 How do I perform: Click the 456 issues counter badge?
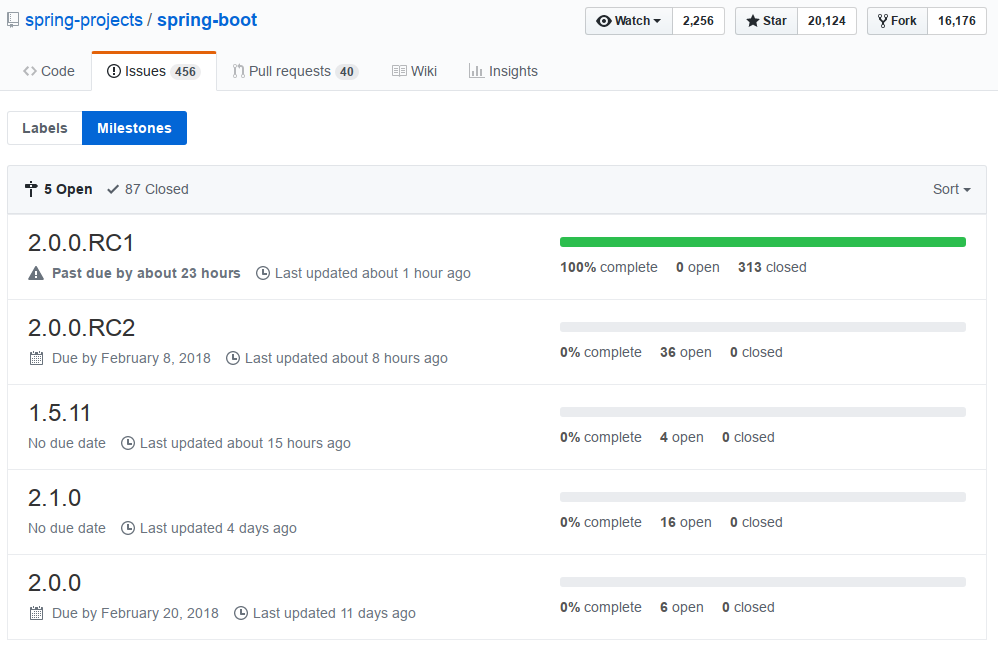185,72
